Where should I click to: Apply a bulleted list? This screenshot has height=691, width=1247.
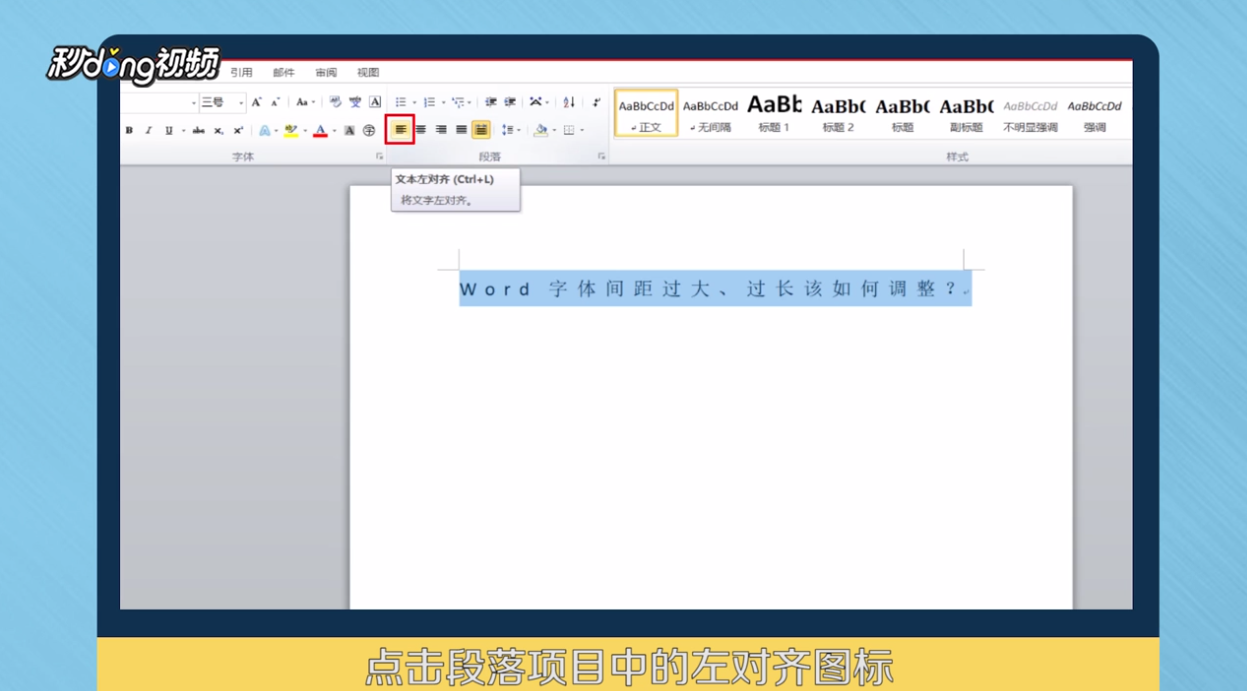pyautogui.click(x=400, y=102)
